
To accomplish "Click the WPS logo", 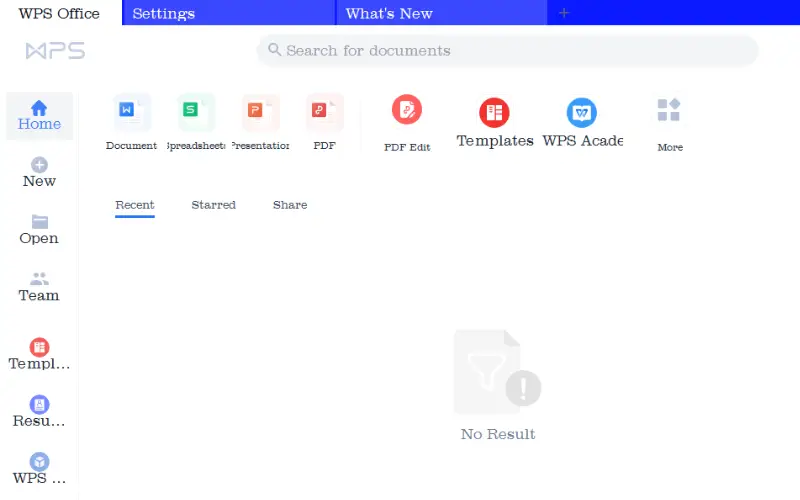I will pyautogui.click(x=55, y=51).
